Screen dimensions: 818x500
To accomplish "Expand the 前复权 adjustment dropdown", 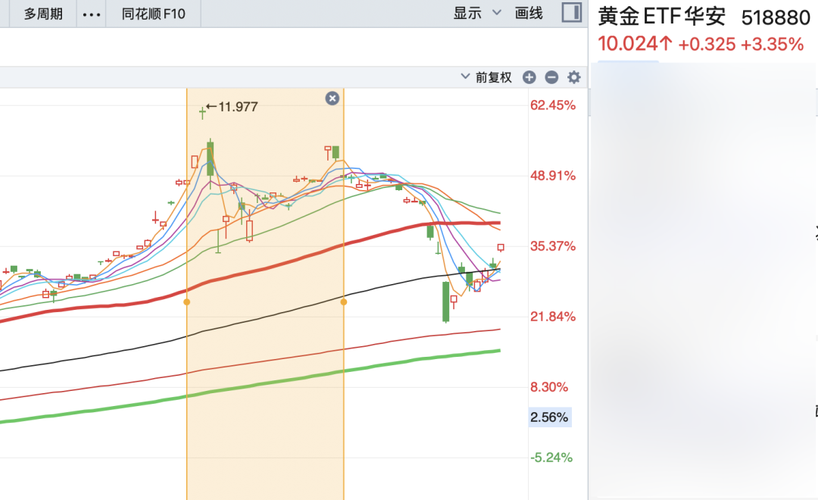I will click(x=487, y=77).
